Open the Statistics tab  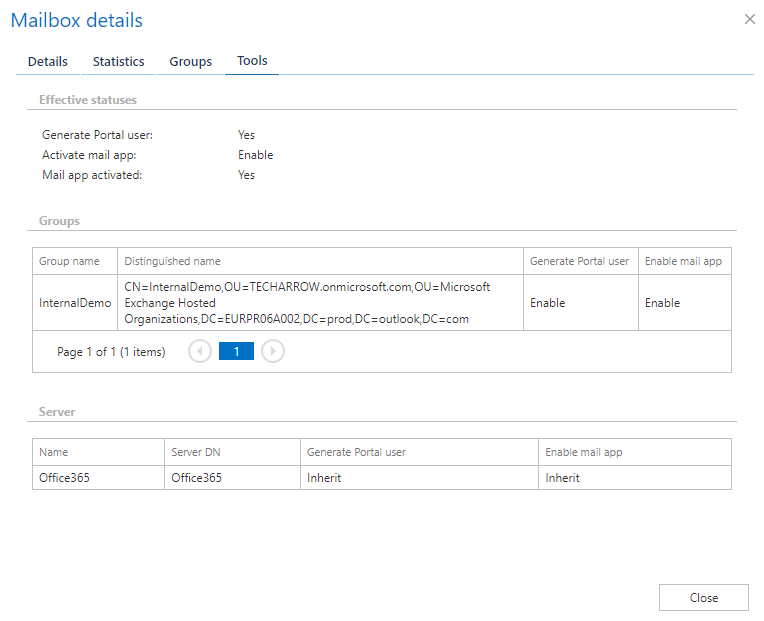(118, 61)
